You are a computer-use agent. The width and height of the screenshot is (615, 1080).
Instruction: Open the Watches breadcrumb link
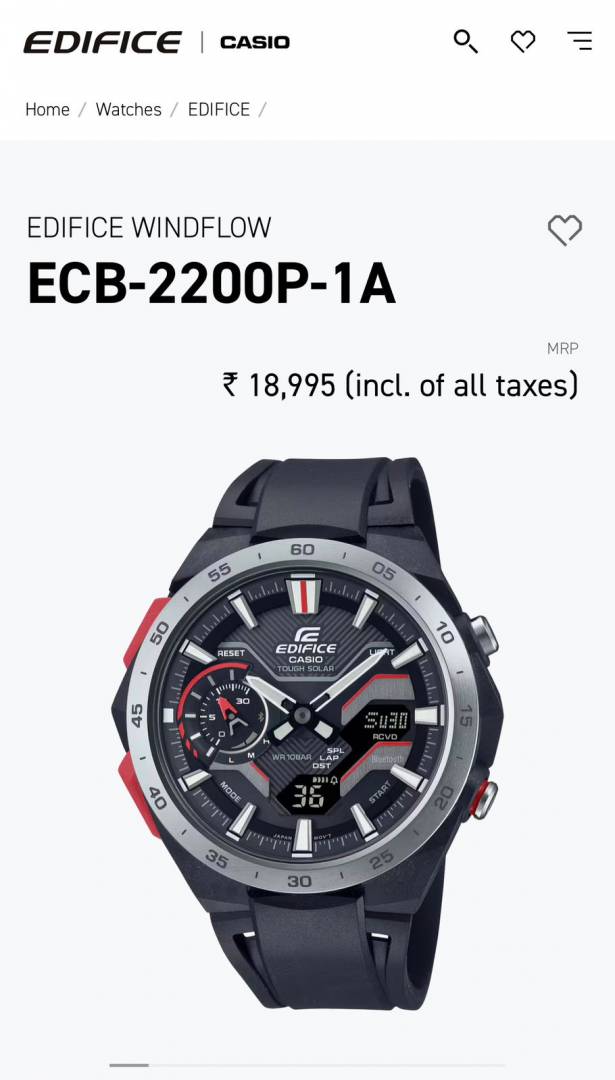[129, 110]
